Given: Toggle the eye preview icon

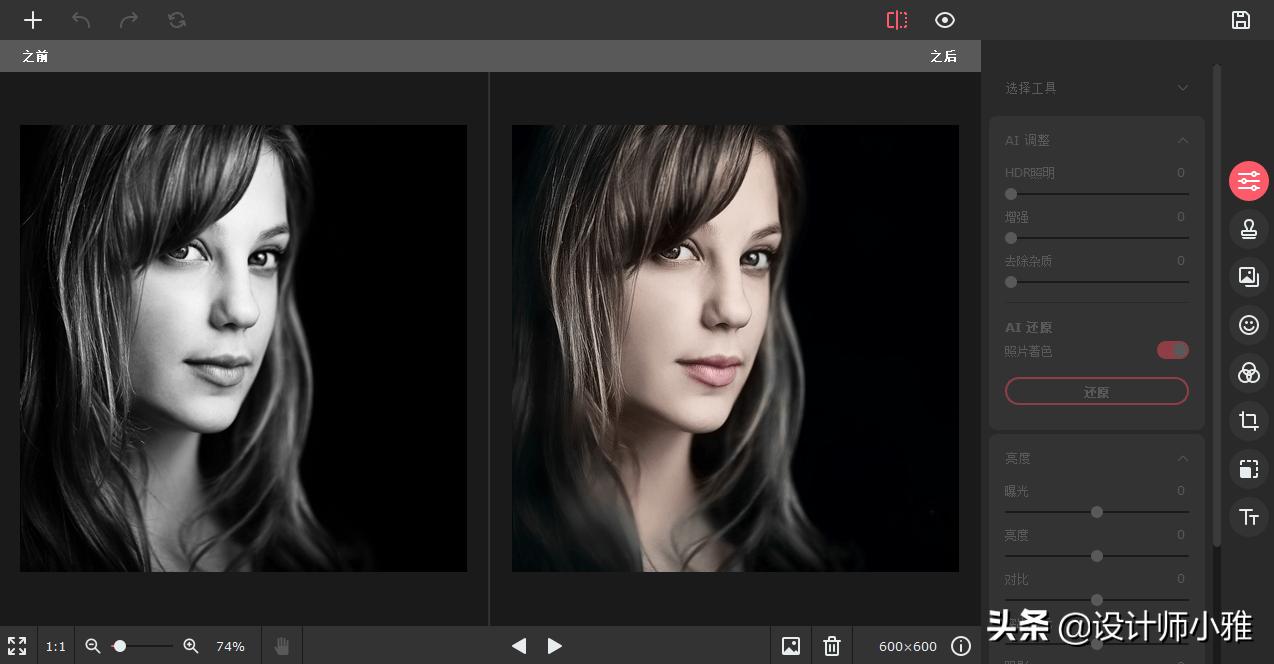Looking at the screenshot, I should pos(945,20).
